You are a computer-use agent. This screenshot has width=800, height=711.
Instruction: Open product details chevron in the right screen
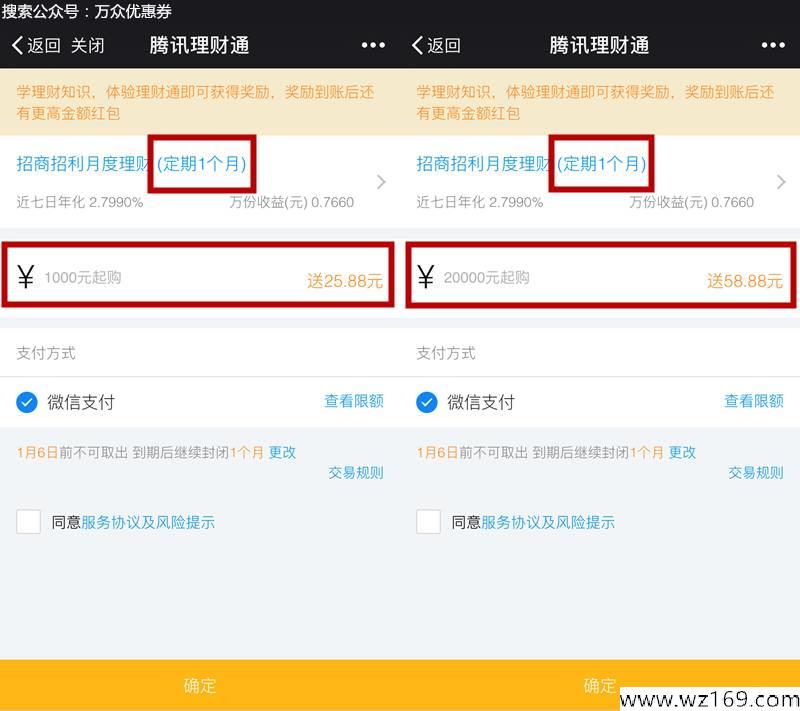781,182
